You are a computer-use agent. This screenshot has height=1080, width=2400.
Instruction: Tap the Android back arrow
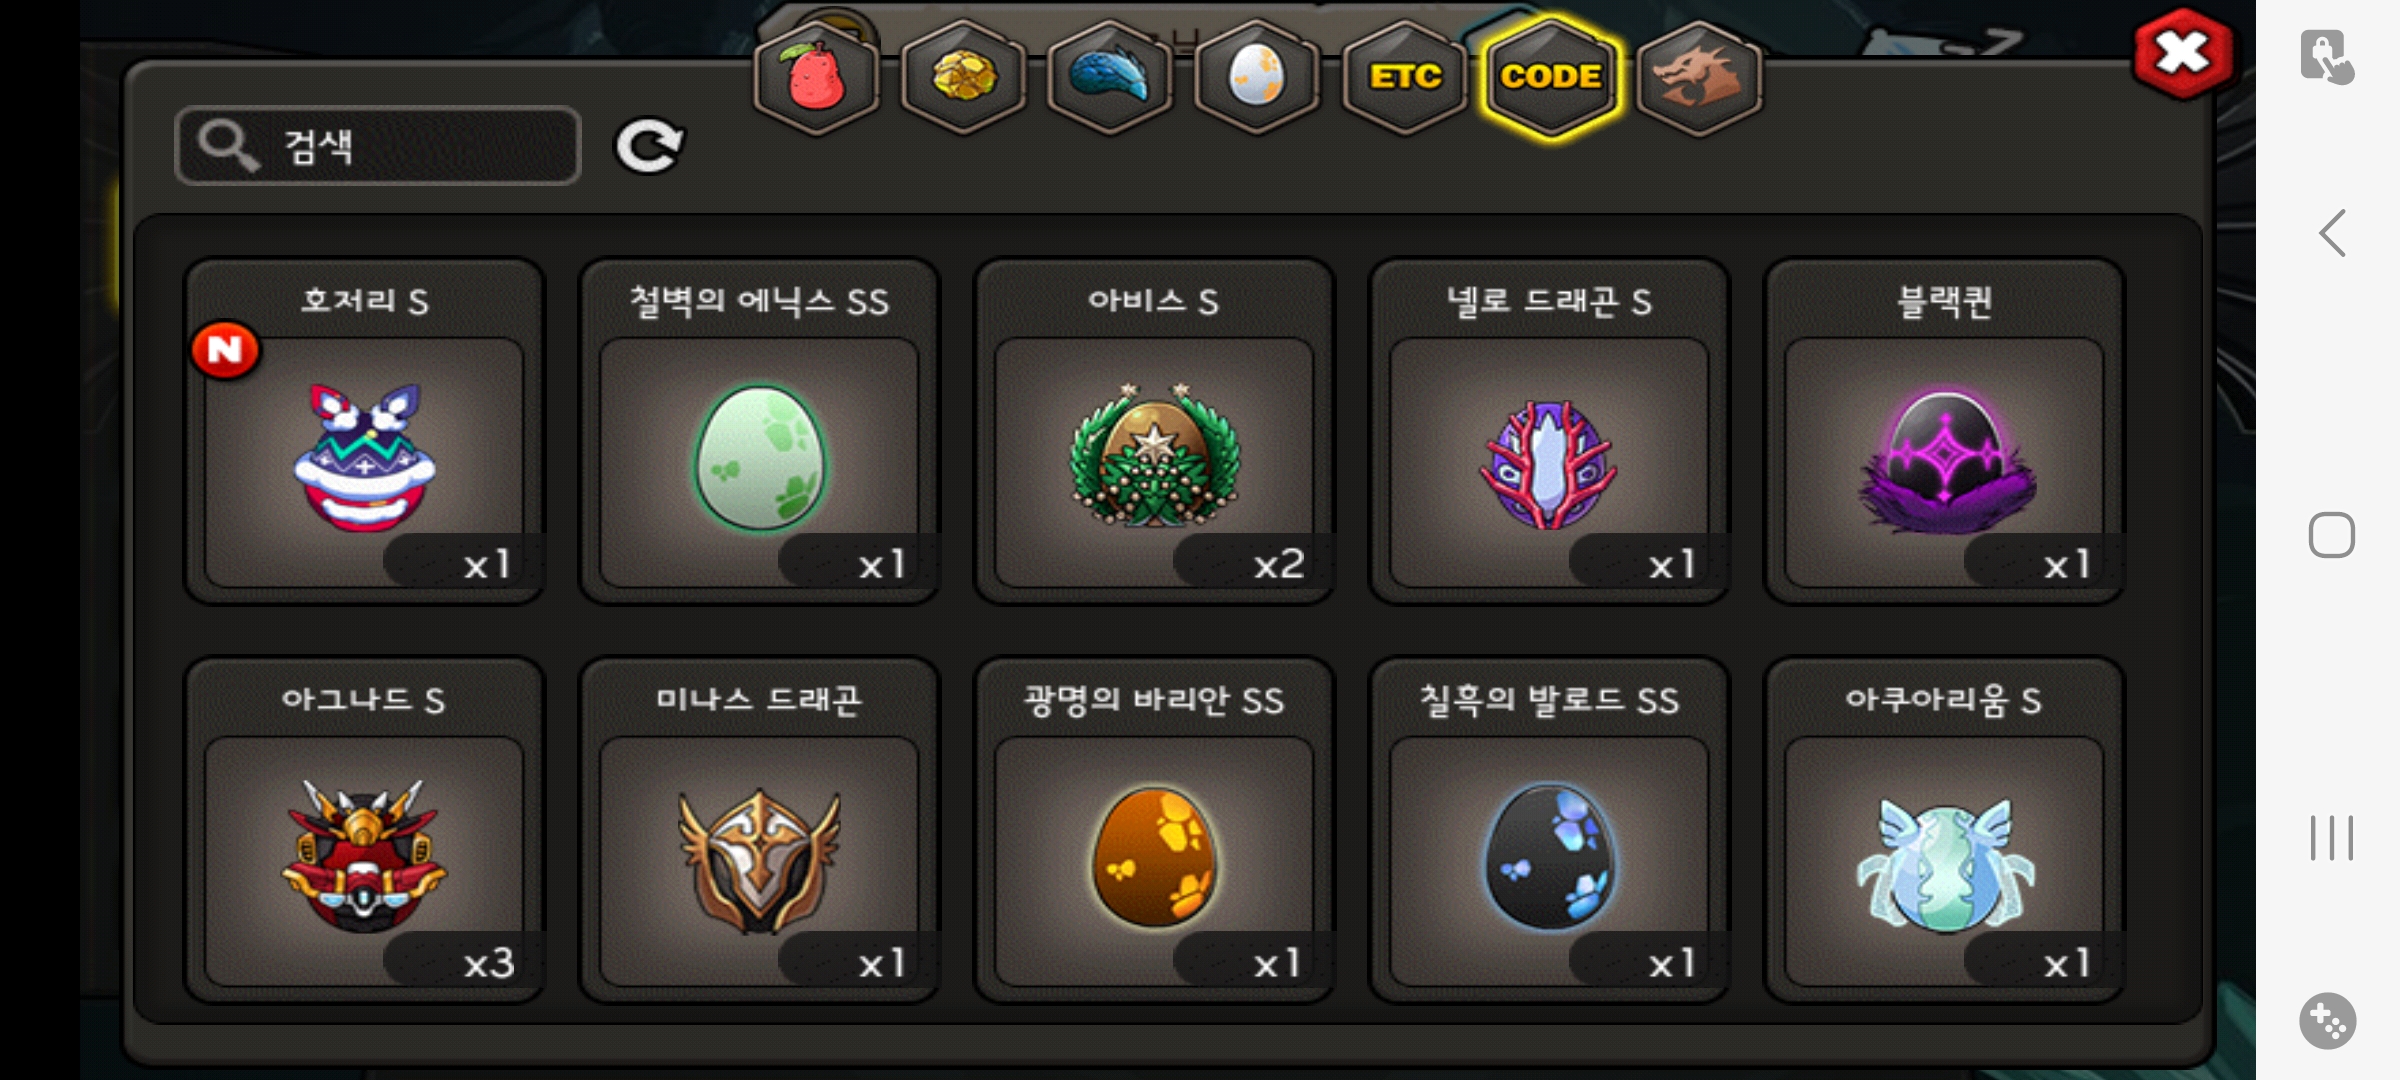pos(2332,233)
